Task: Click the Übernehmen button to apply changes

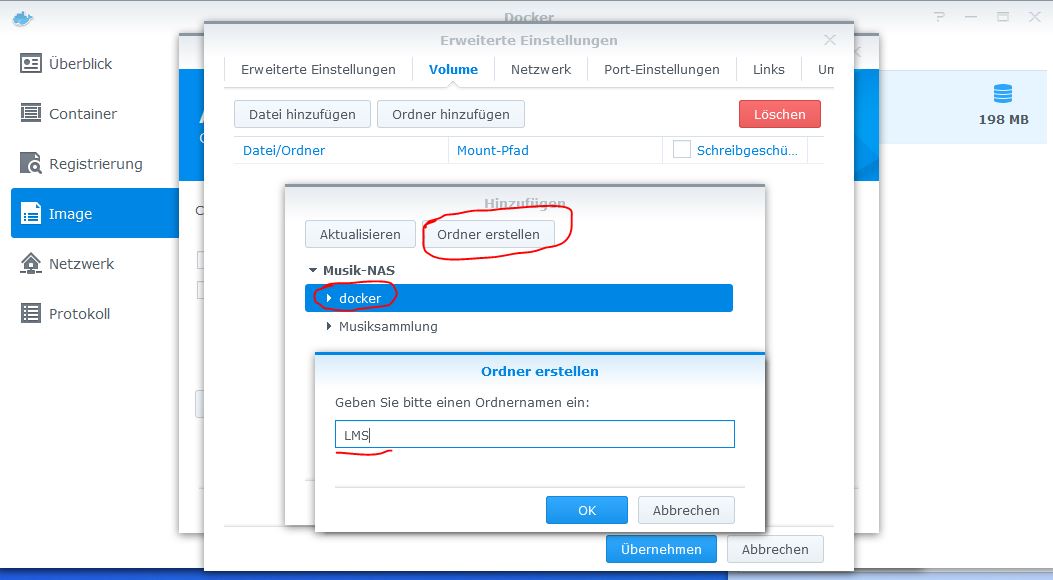Action: coord(661,549)
